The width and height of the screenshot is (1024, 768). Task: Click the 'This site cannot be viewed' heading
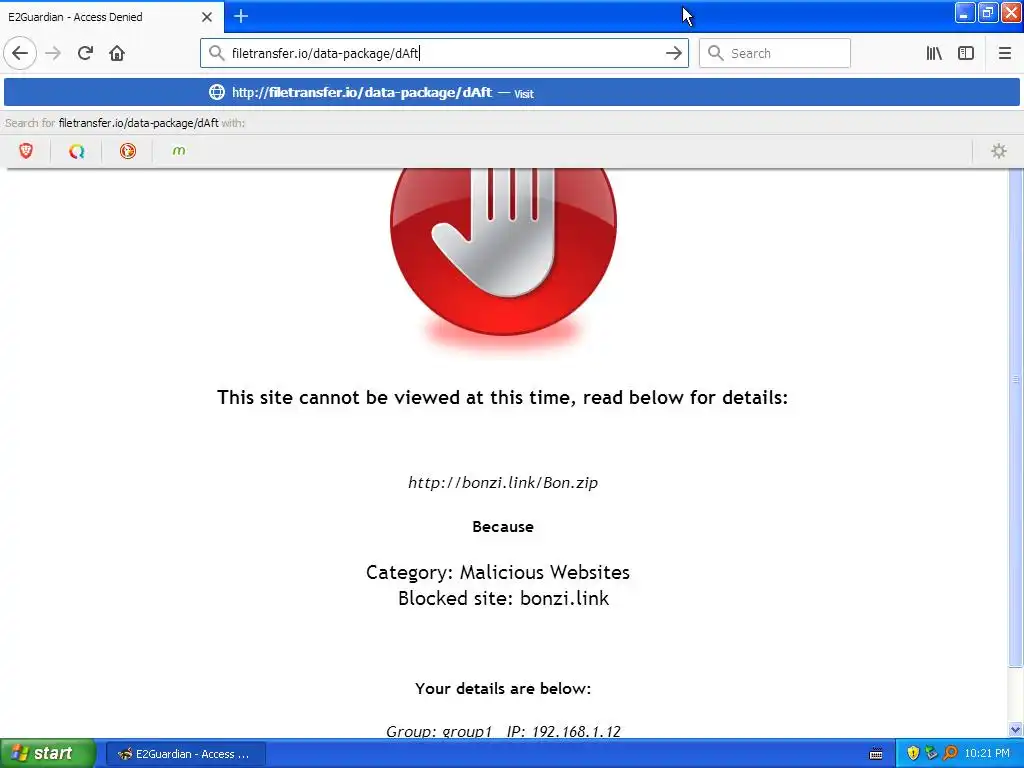(502, 397)
